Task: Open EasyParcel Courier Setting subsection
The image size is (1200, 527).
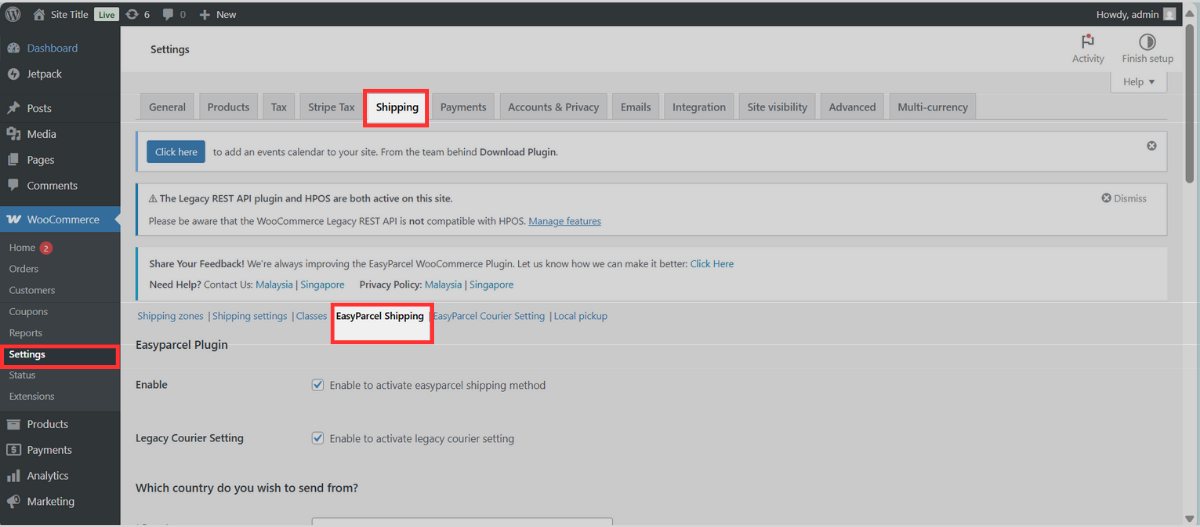Action: 489,316
